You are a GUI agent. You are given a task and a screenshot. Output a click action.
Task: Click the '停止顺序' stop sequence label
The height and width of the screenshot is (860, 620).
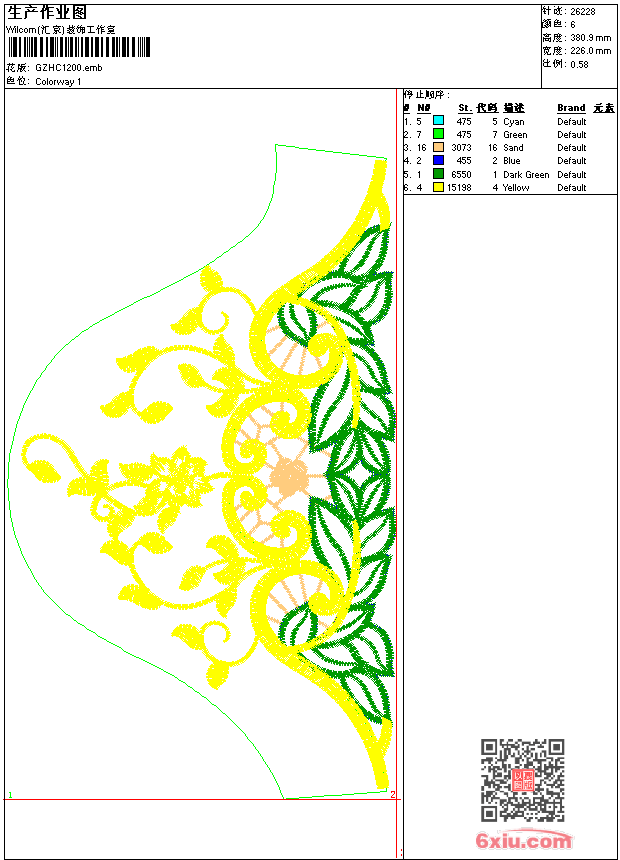(x=426, y=95)
